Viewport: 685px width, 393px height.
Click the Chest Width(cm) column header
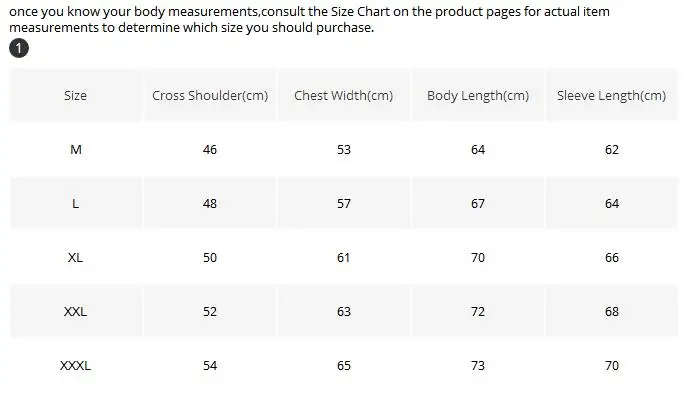click(344, 95)
